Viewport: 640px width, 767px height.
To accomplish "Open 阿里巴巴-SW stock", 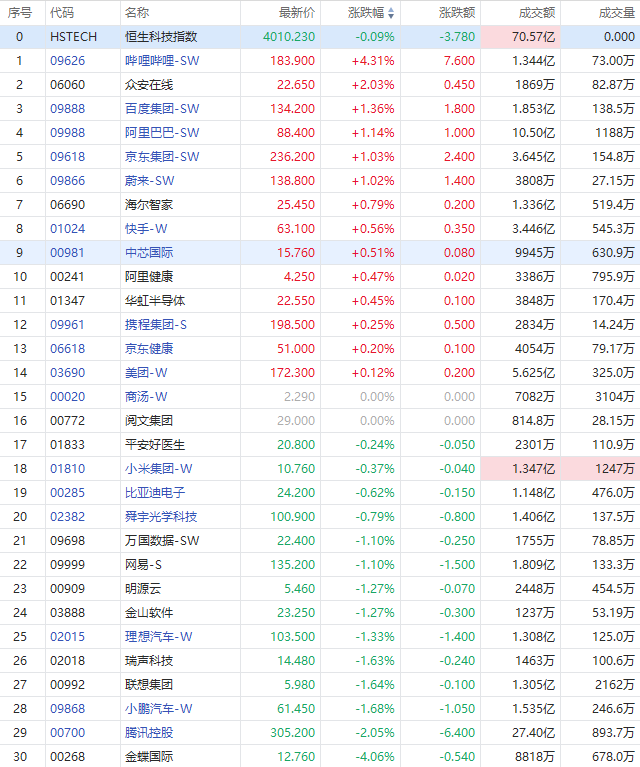I will [162, 133].
